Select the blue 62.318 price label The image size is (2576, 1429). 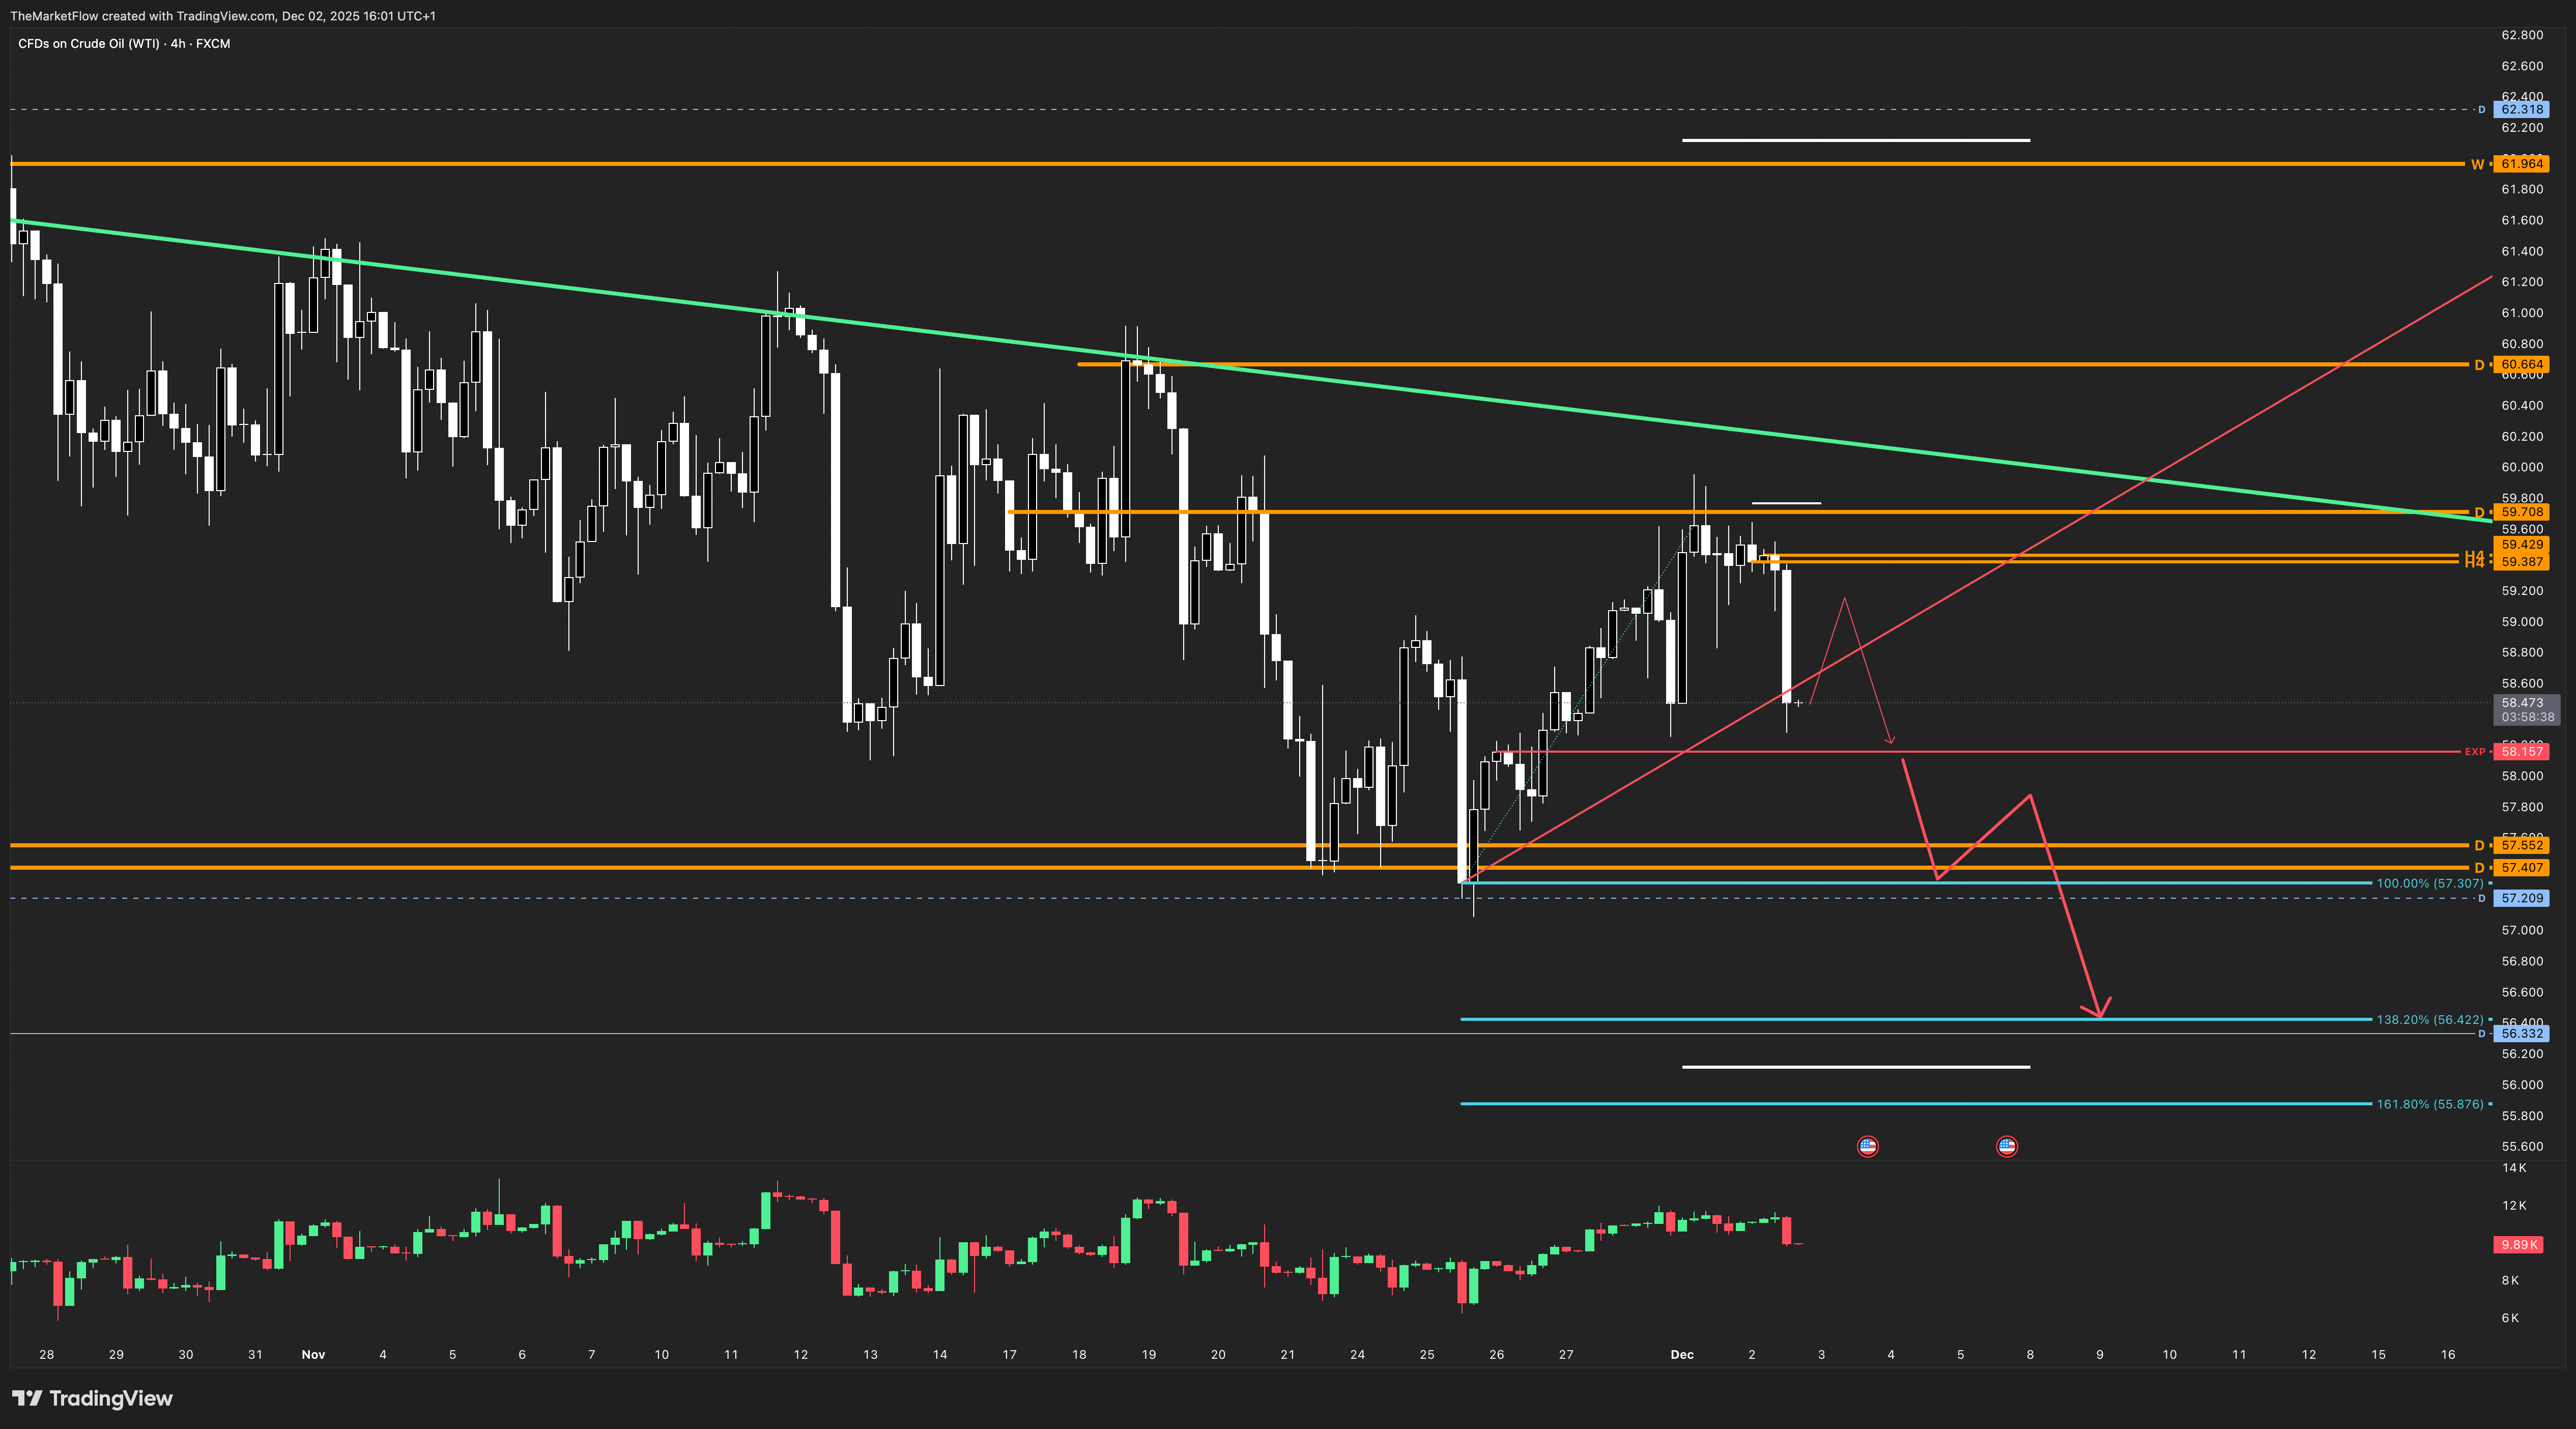tap(2522, 110)
